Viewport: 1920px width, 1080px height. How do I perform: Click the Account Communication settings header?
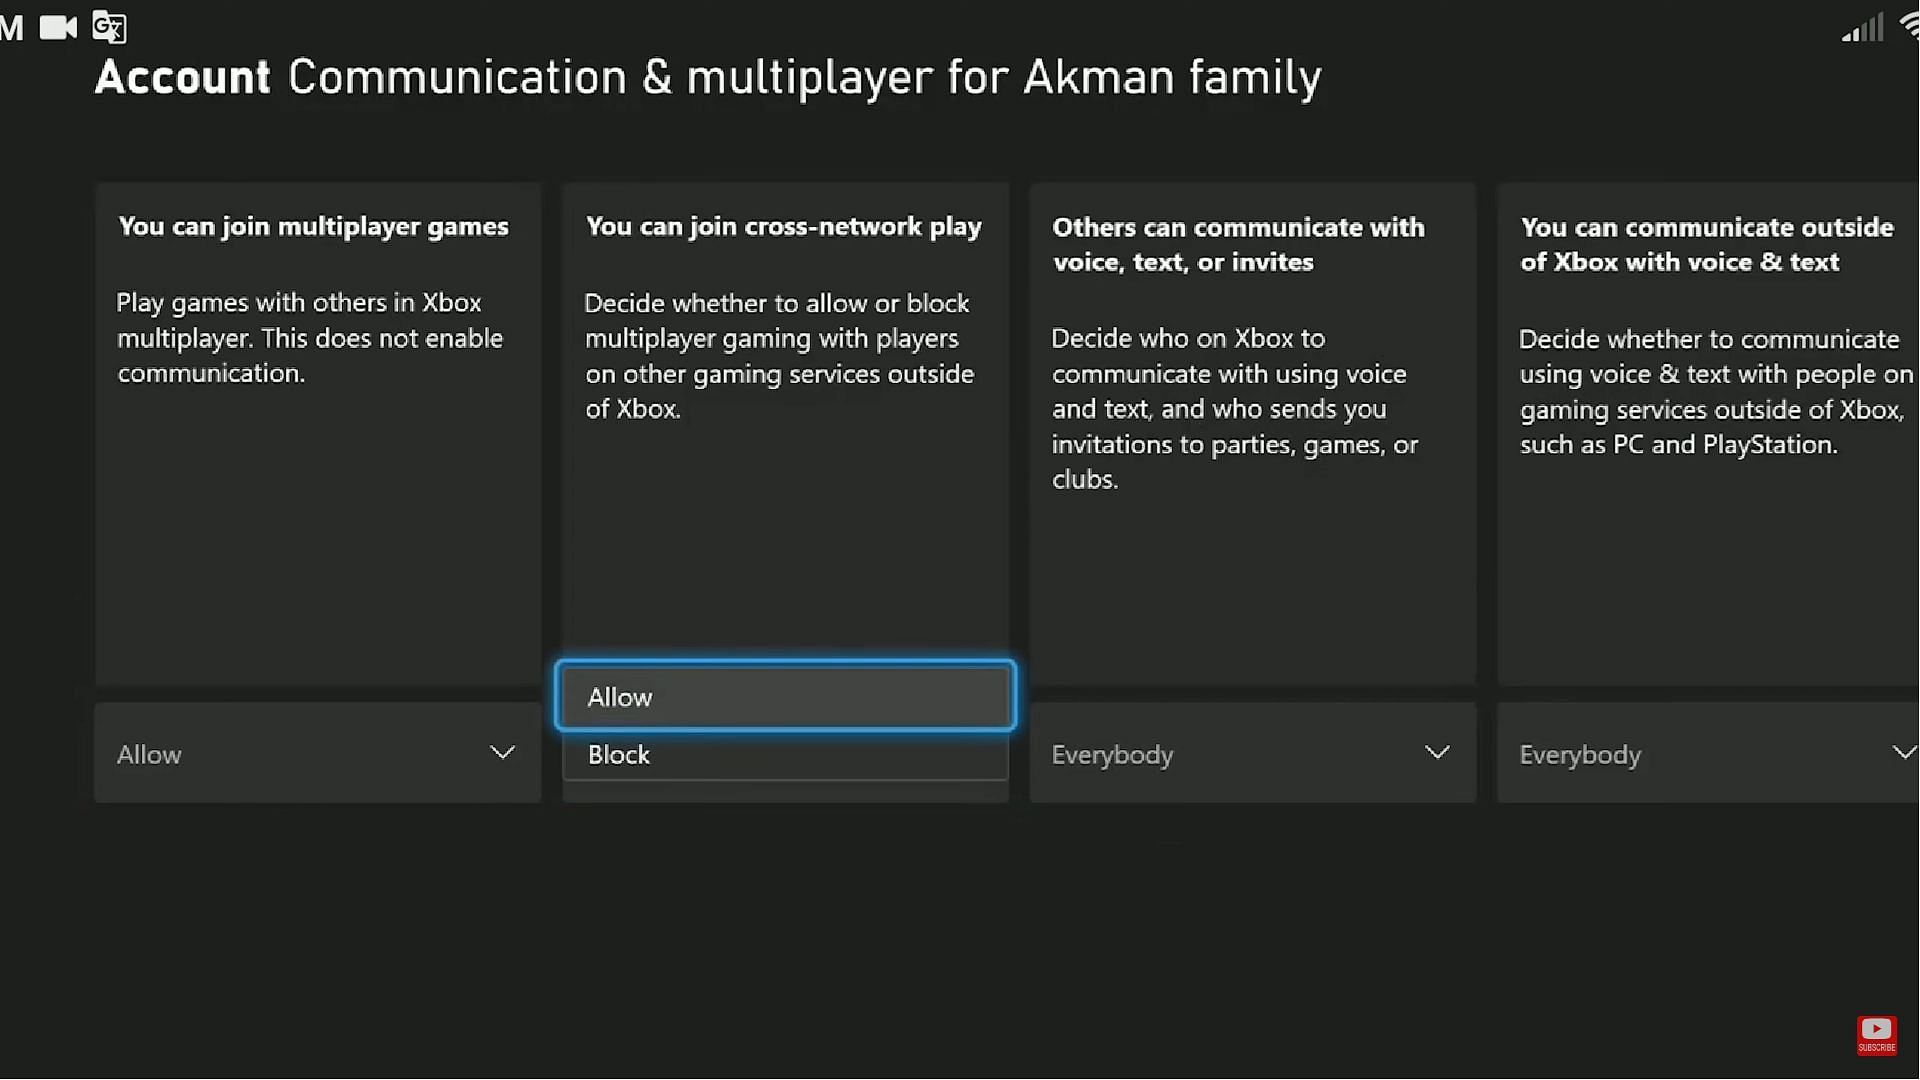click(708, 75)
